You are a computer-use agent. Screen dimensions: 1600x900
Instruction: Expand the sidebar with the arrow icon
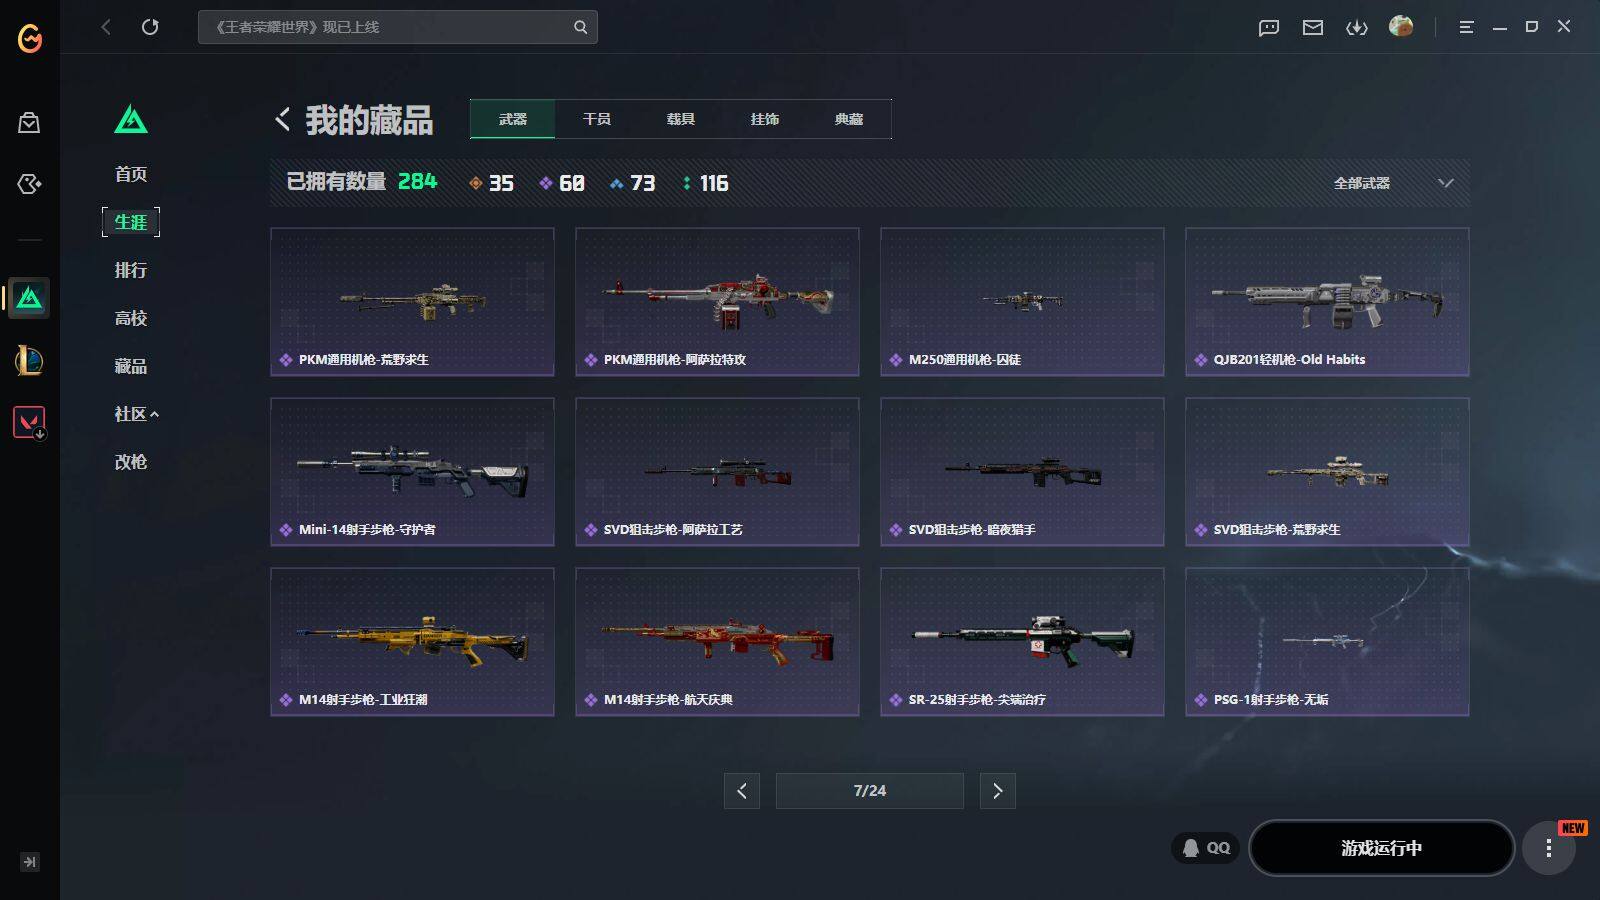click(x=30, y=862)
